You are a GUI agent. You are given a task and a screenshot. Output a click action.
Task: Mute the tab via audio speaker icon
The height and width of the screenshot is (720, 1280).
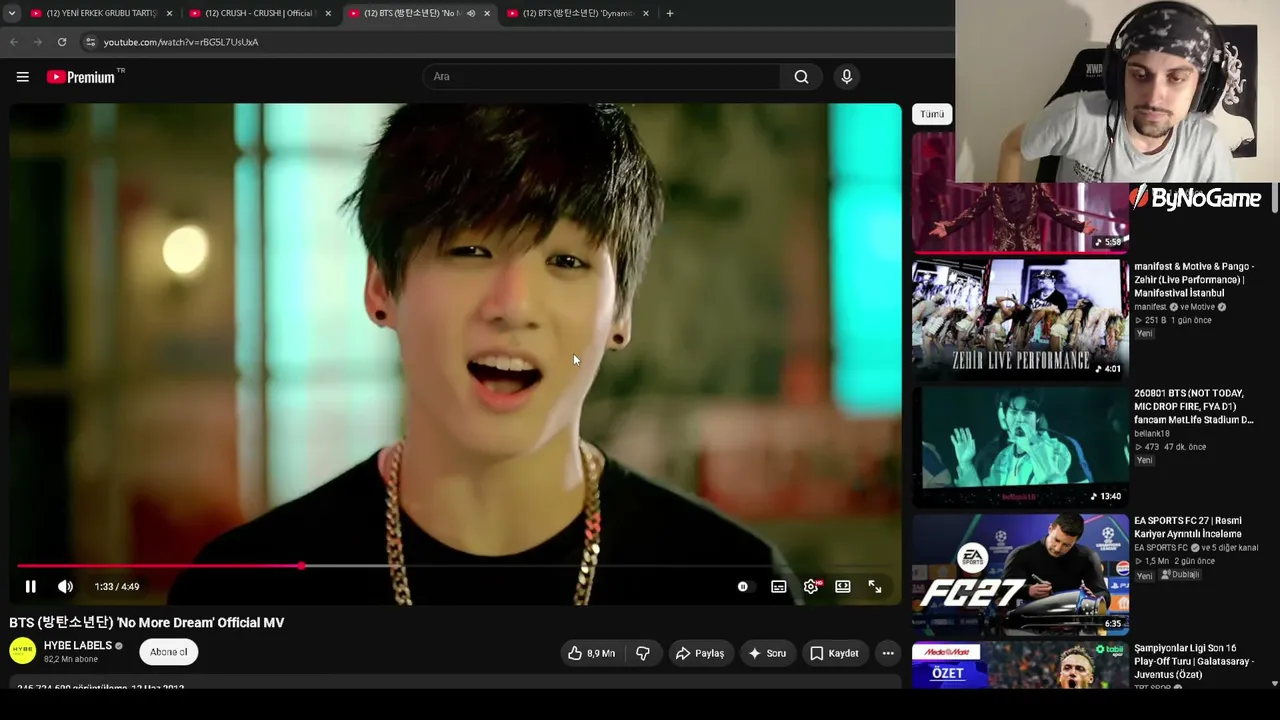(x=471, y=13)
